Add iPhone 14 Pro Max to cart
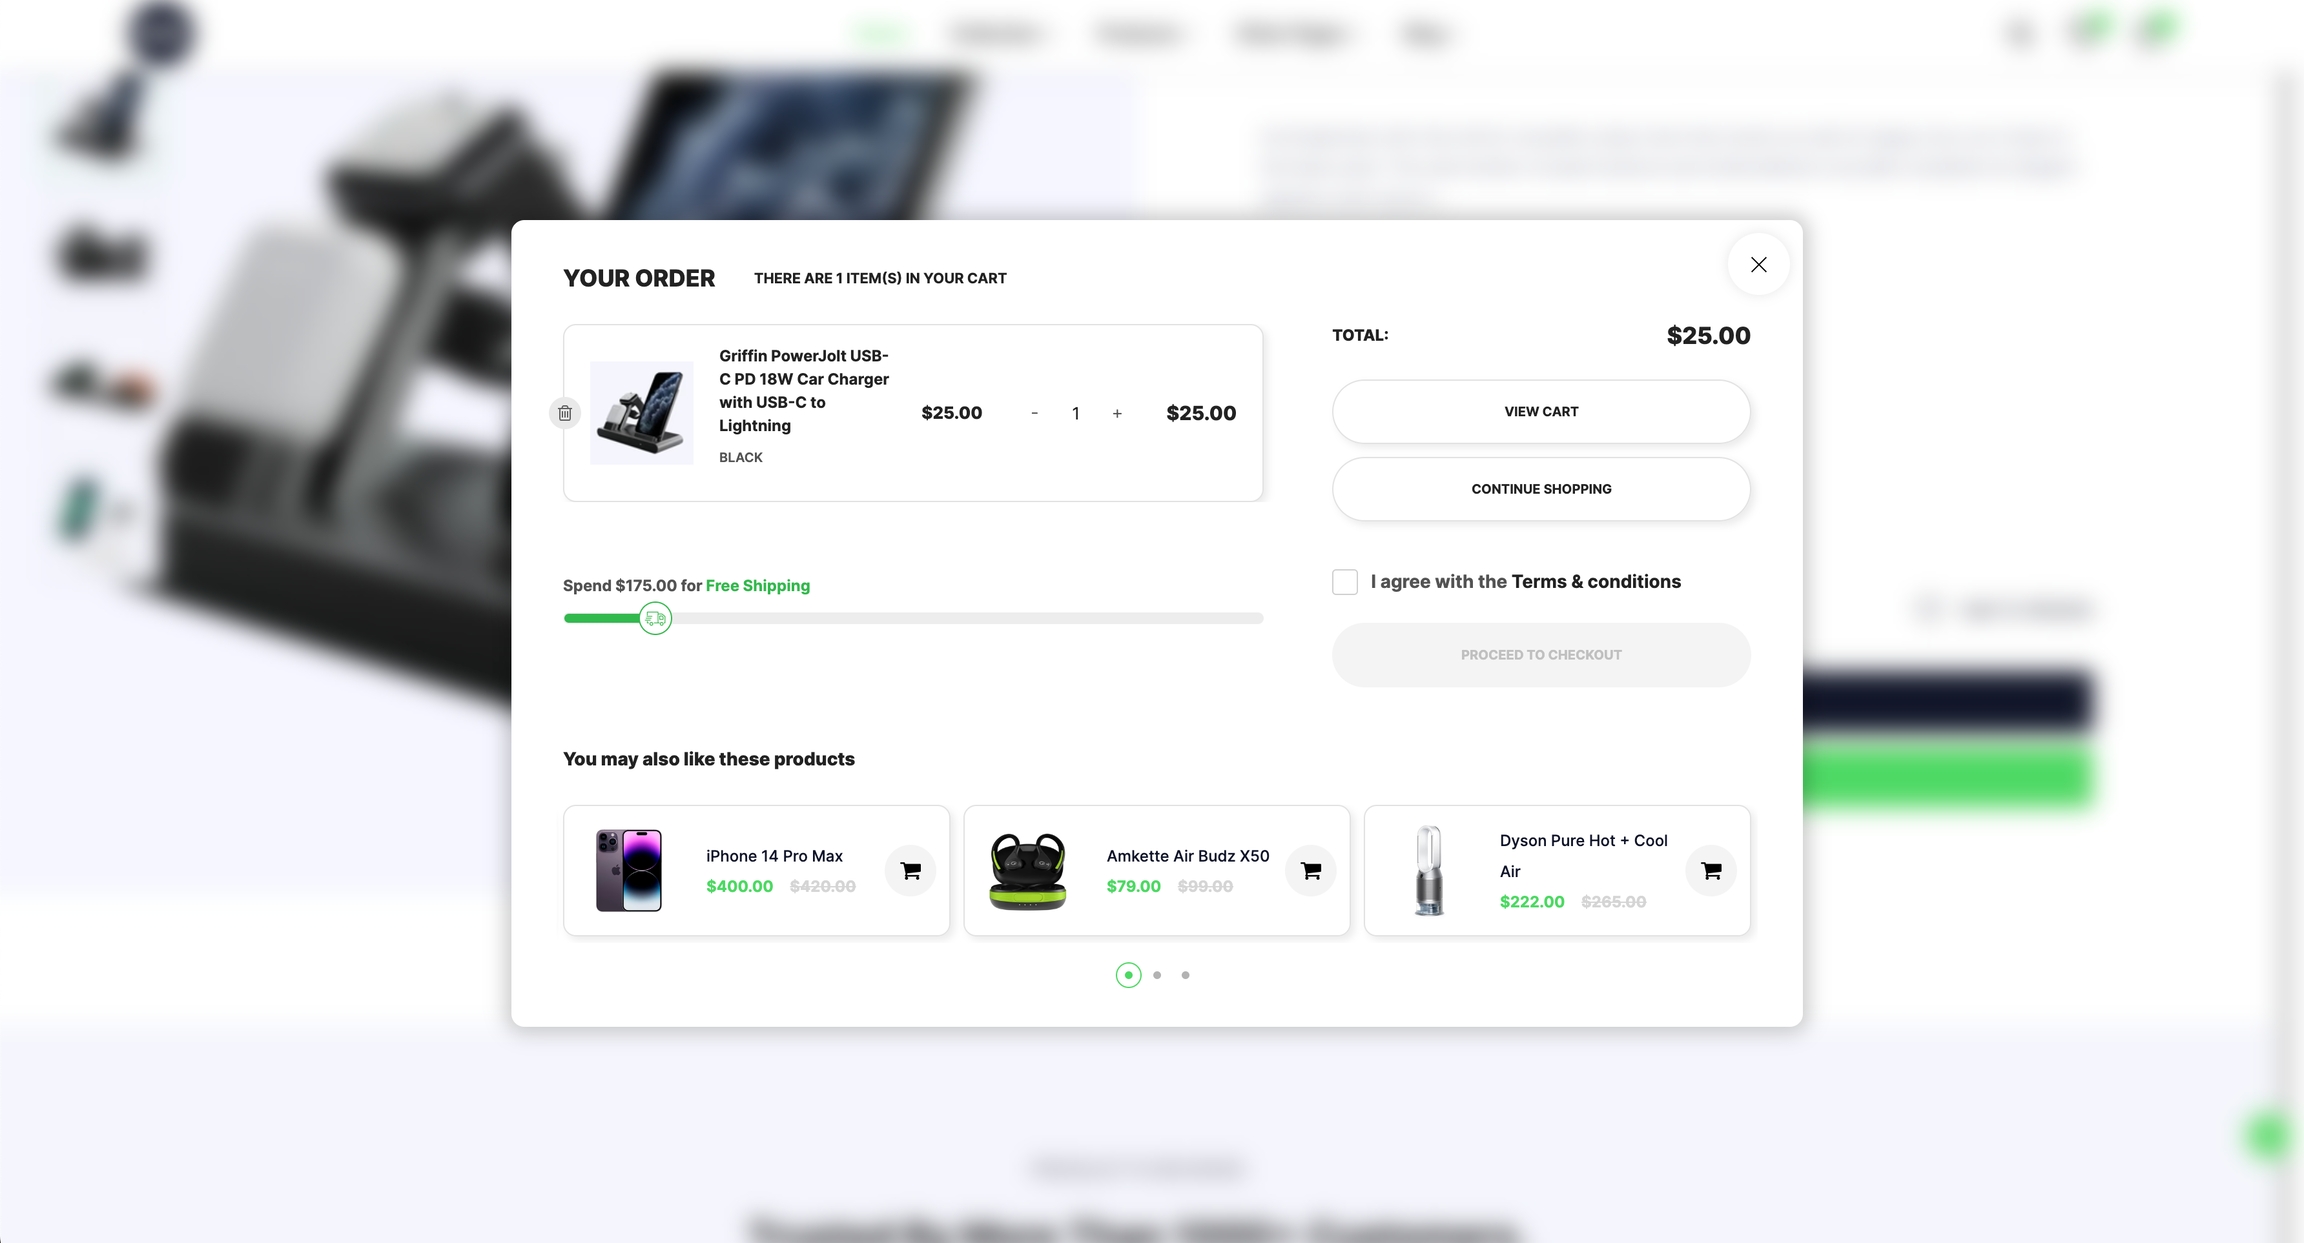This screenshot has height=1243, width=2304. tap(910, 871)
